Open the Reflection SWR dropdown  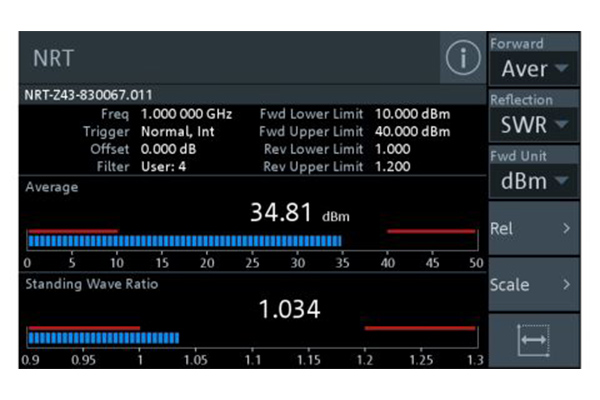coord(533,125)
